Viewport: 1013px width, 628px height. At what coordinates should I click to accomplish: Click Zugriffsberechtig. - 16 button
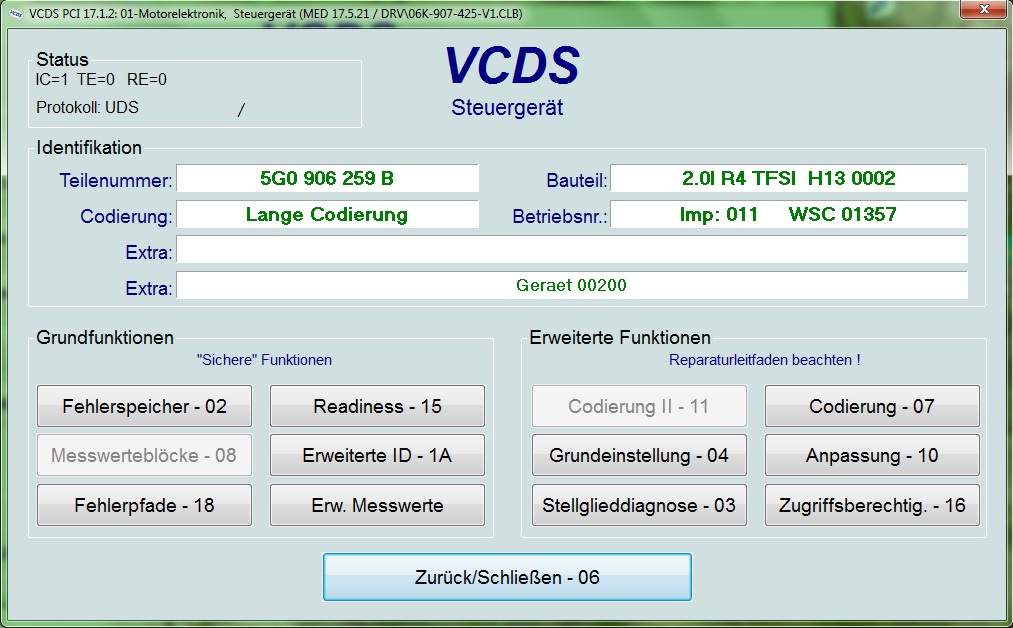coord(872,506)
